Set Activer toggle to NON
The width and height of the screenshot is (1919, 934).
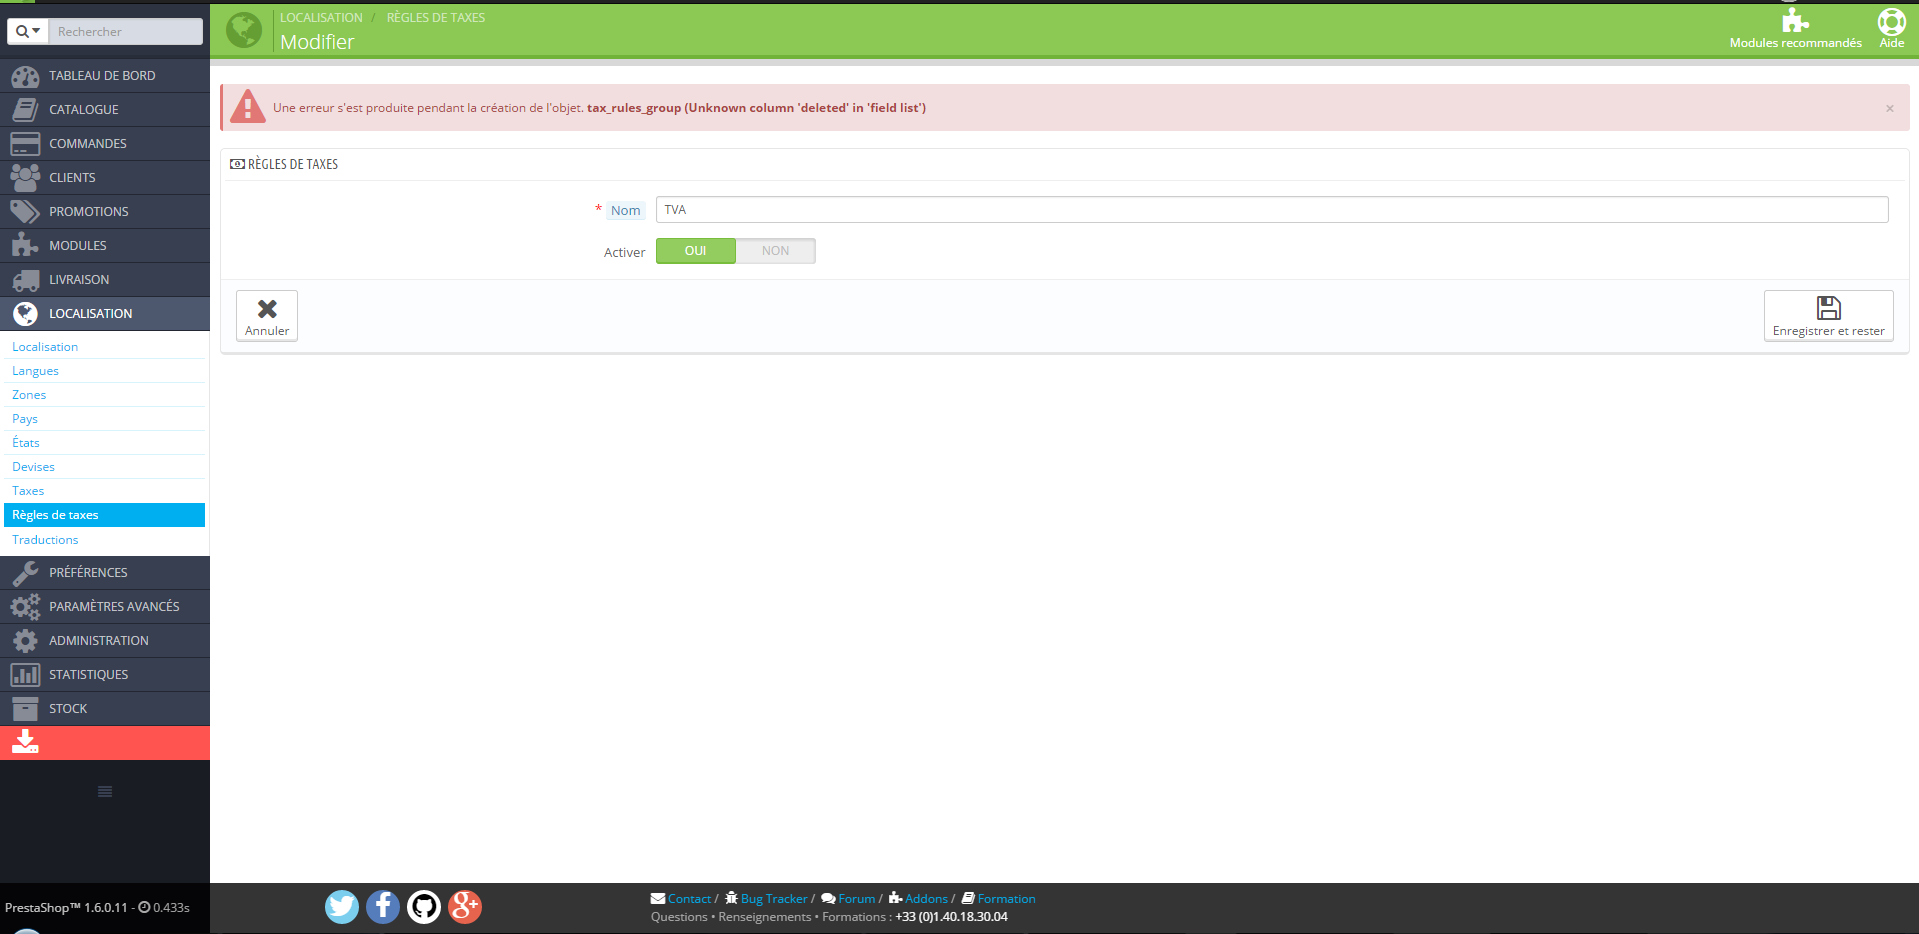tap(776, 251)
